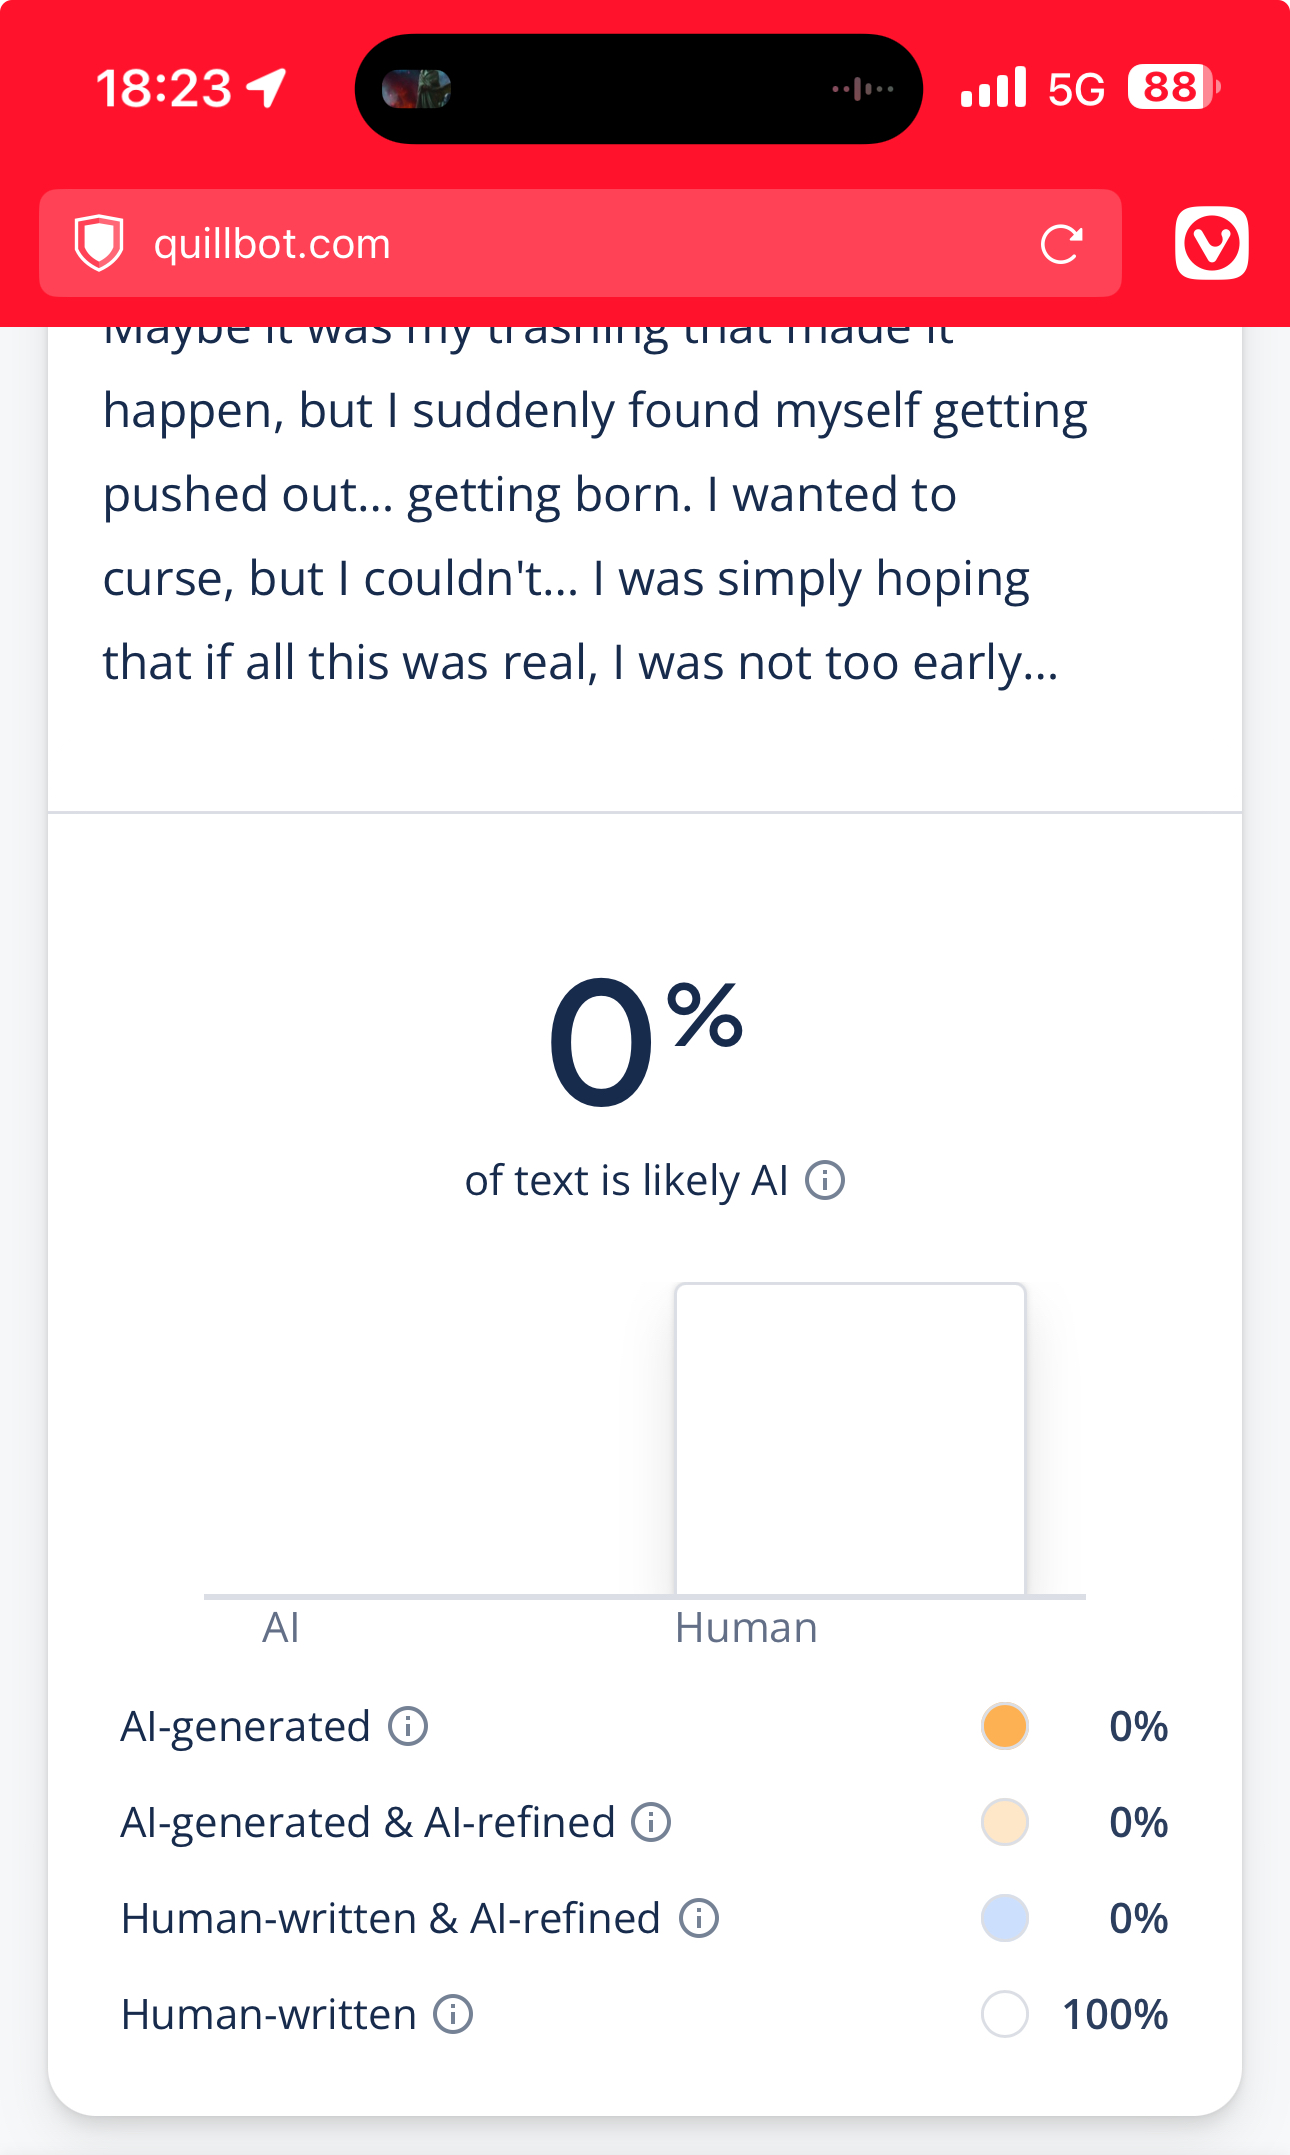The width and height of the screenshot is (1290, 2155).
Task: Tap info icon beside 'of text is likely AI'
Action: click(x=825, y=1180)
